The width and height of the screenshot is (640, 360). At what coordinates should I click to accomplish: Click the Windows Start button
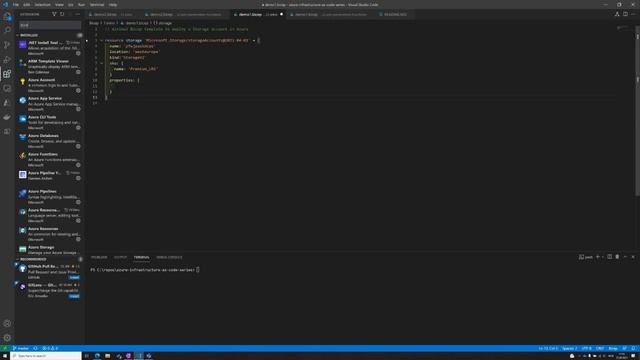(4, 356)
